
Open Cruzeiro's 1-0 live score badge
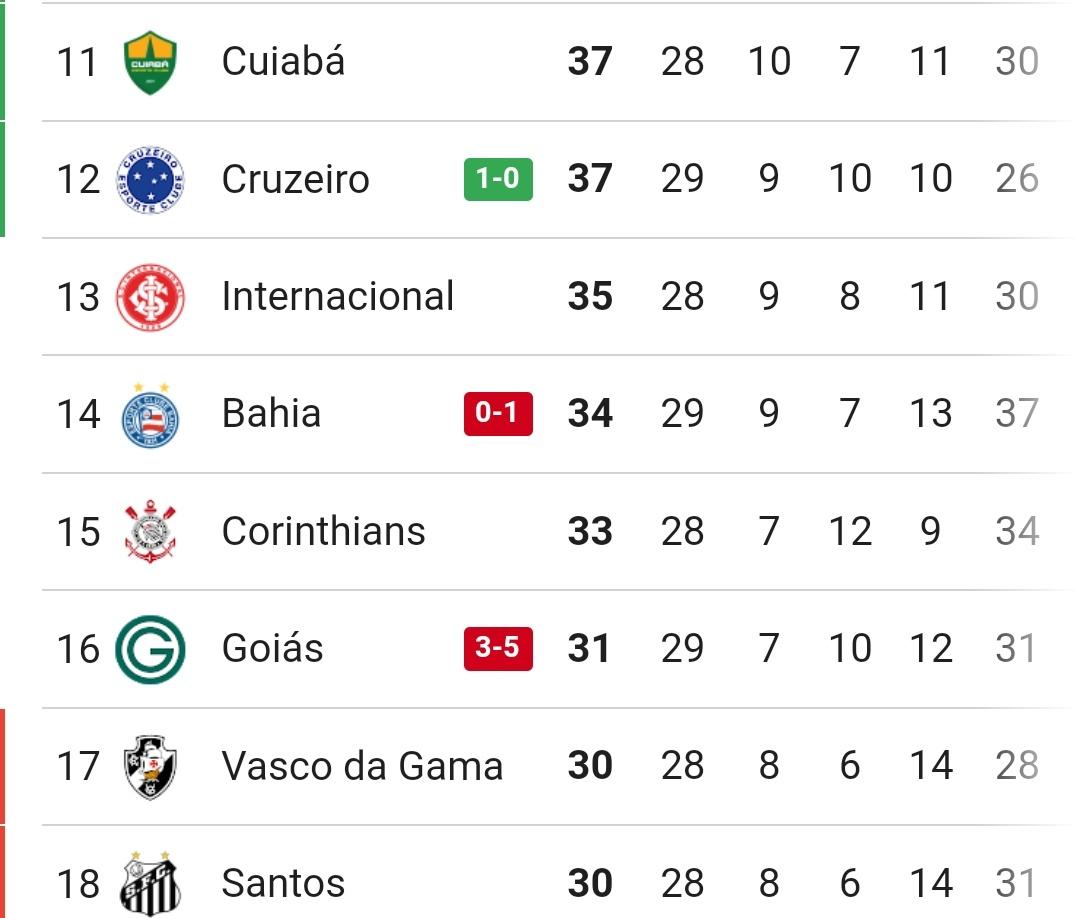[x=498, y=179]
